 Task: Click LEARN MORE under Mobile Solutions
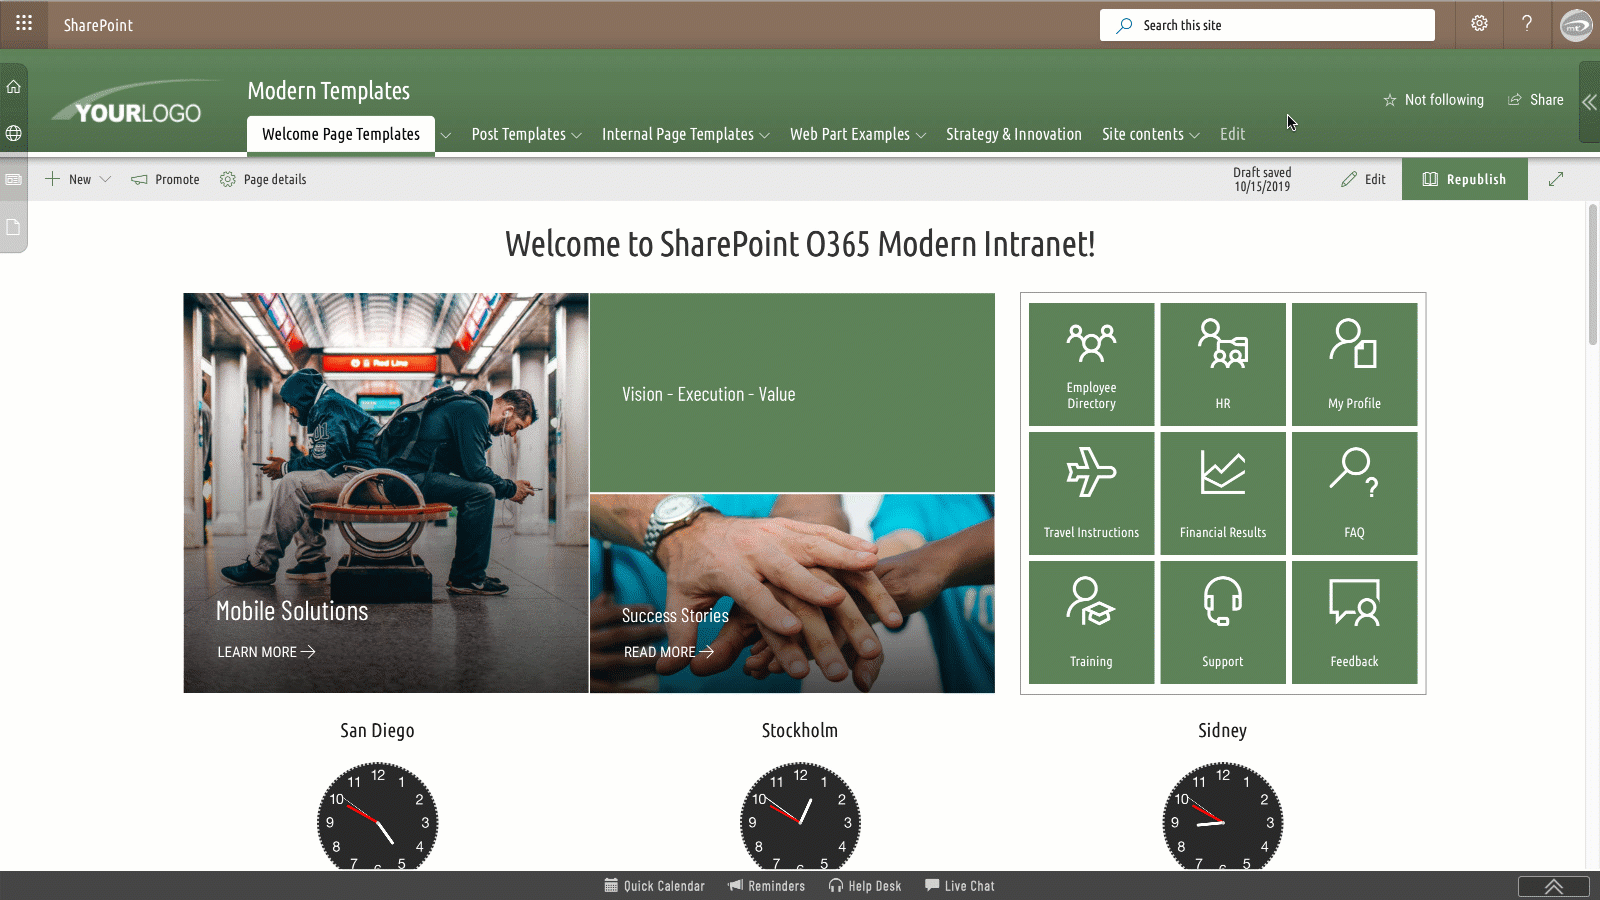tap(264, 651)
